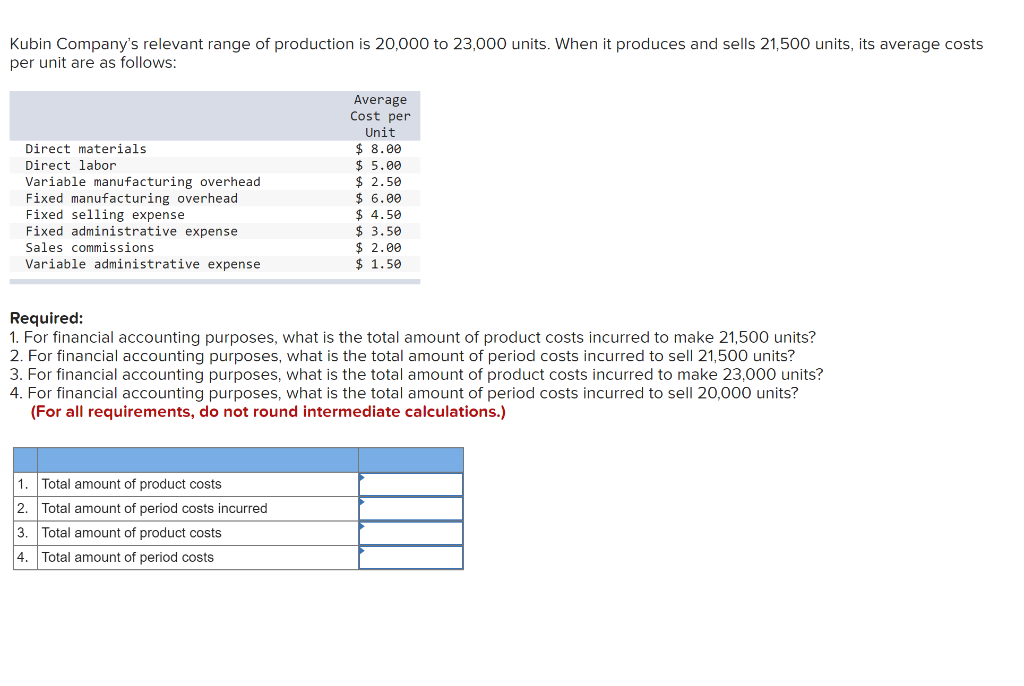Click 'Average Cost per Unit' column header

click(380, 116)
